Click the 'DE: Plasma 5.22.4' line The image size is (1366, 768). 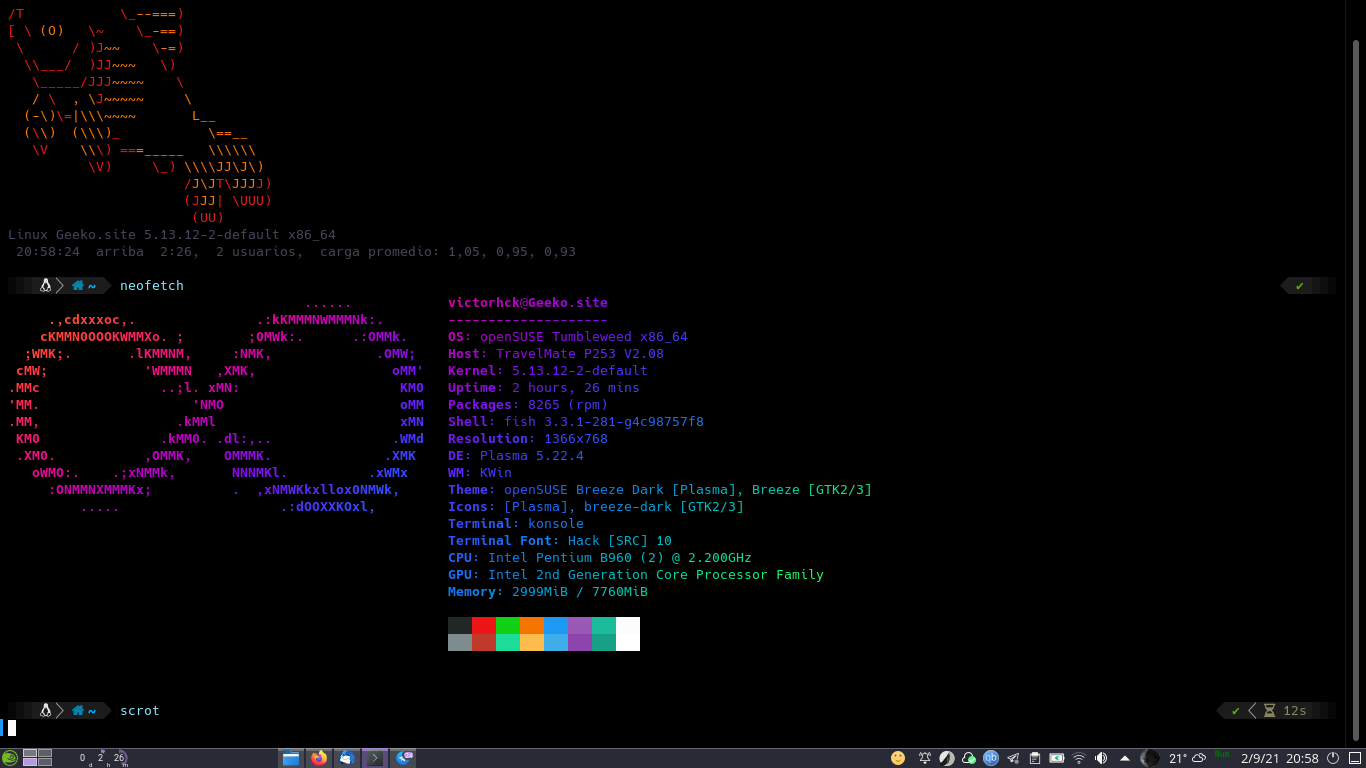coord(516,456)
